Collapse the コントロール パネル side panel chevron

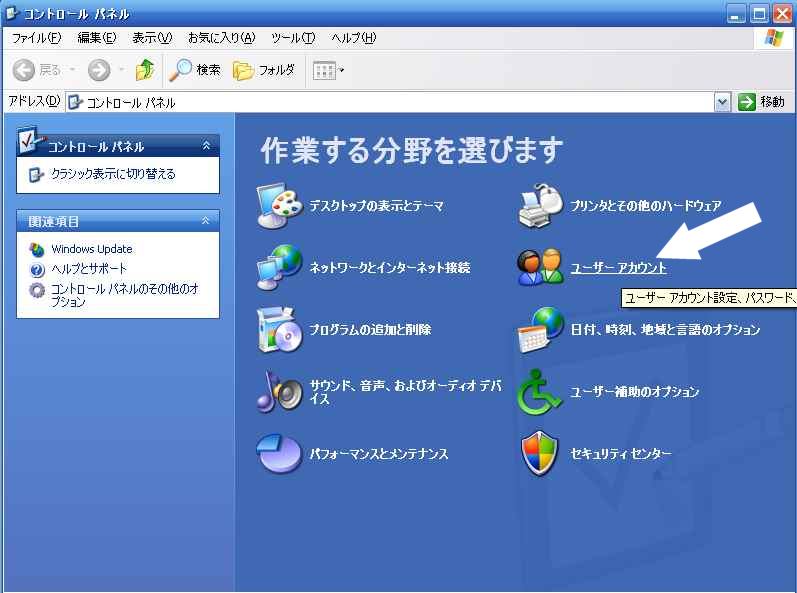click(x=206, y=146)
